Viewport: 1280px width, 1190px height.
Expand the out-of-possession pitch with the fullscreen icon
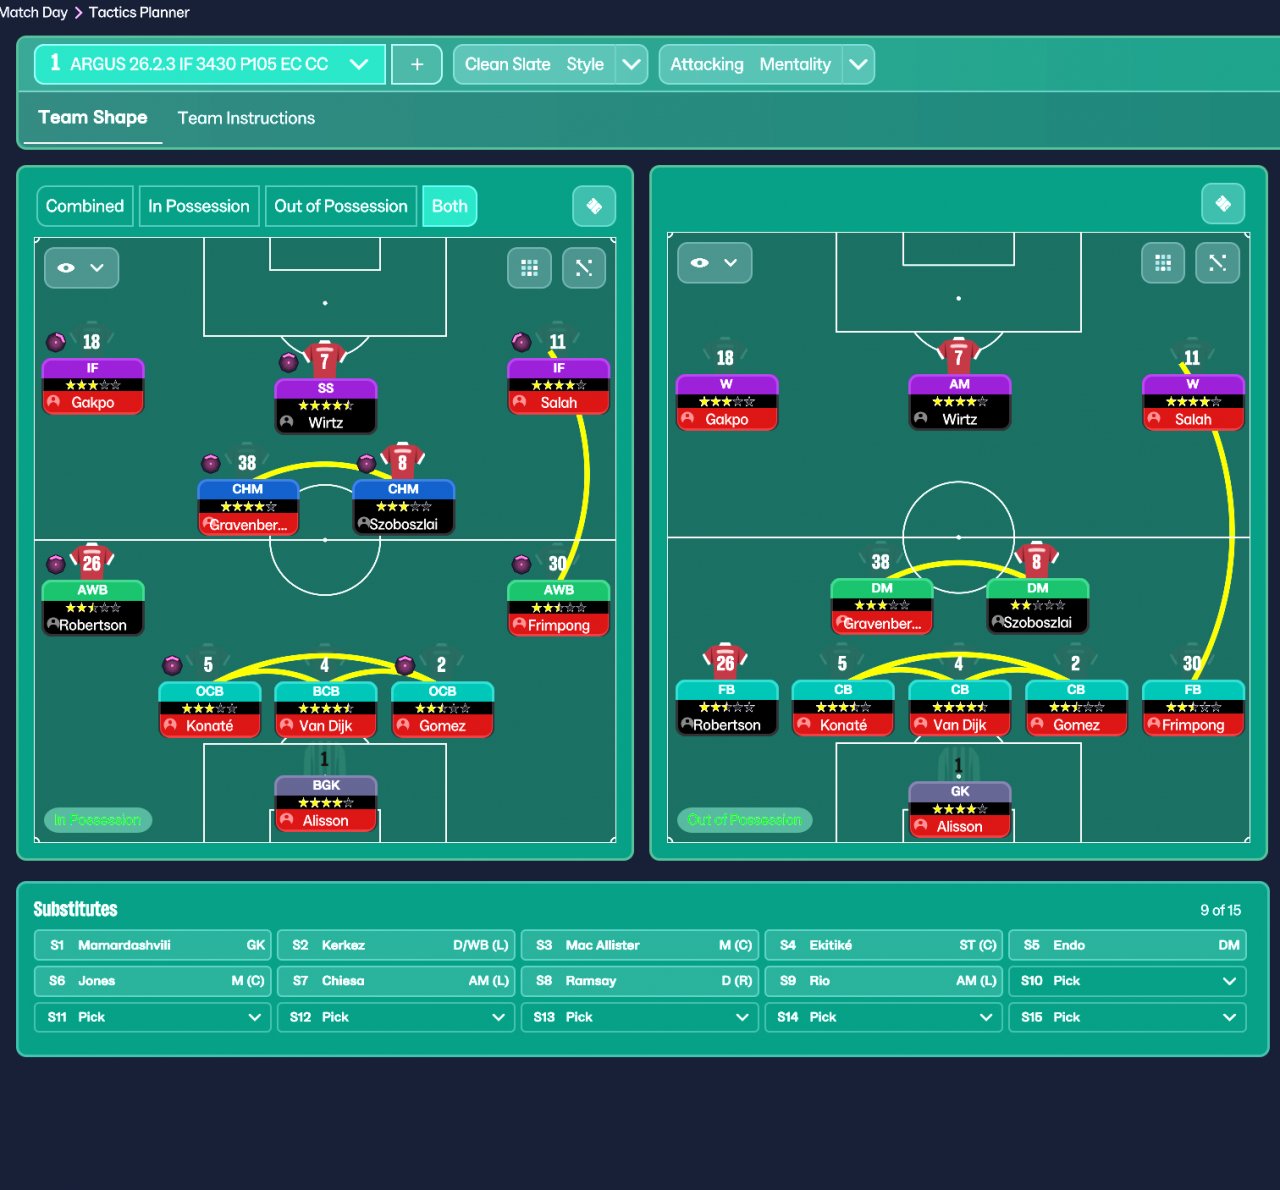pyautogui.click(x=1217, y=263)
